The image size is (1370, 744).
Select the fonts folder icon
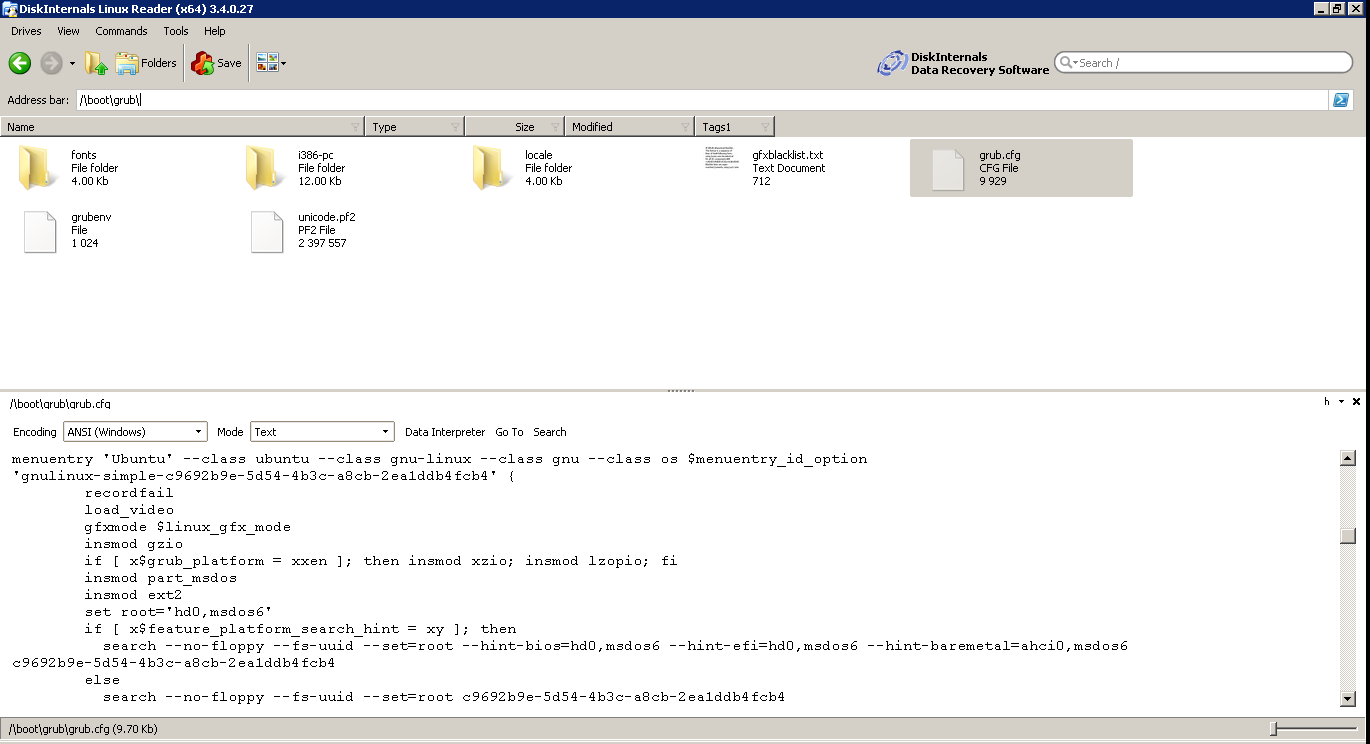click(39, 168)
